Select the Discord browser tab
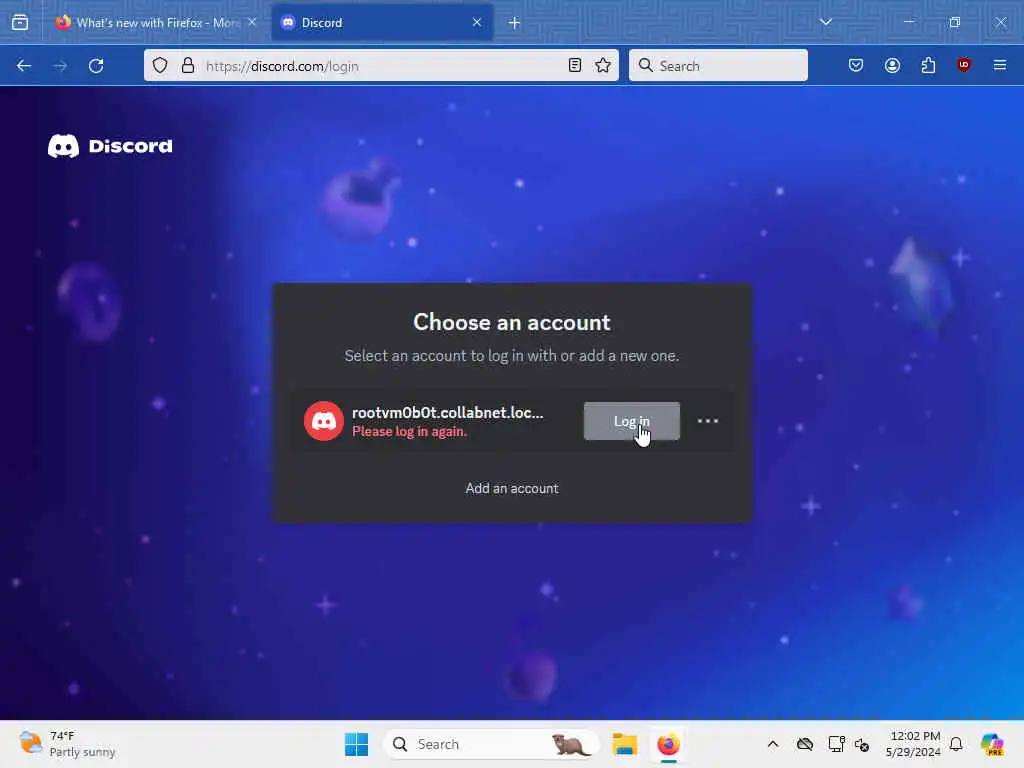This screenshot has height=768, width=1024. click(x=382, y=22)
